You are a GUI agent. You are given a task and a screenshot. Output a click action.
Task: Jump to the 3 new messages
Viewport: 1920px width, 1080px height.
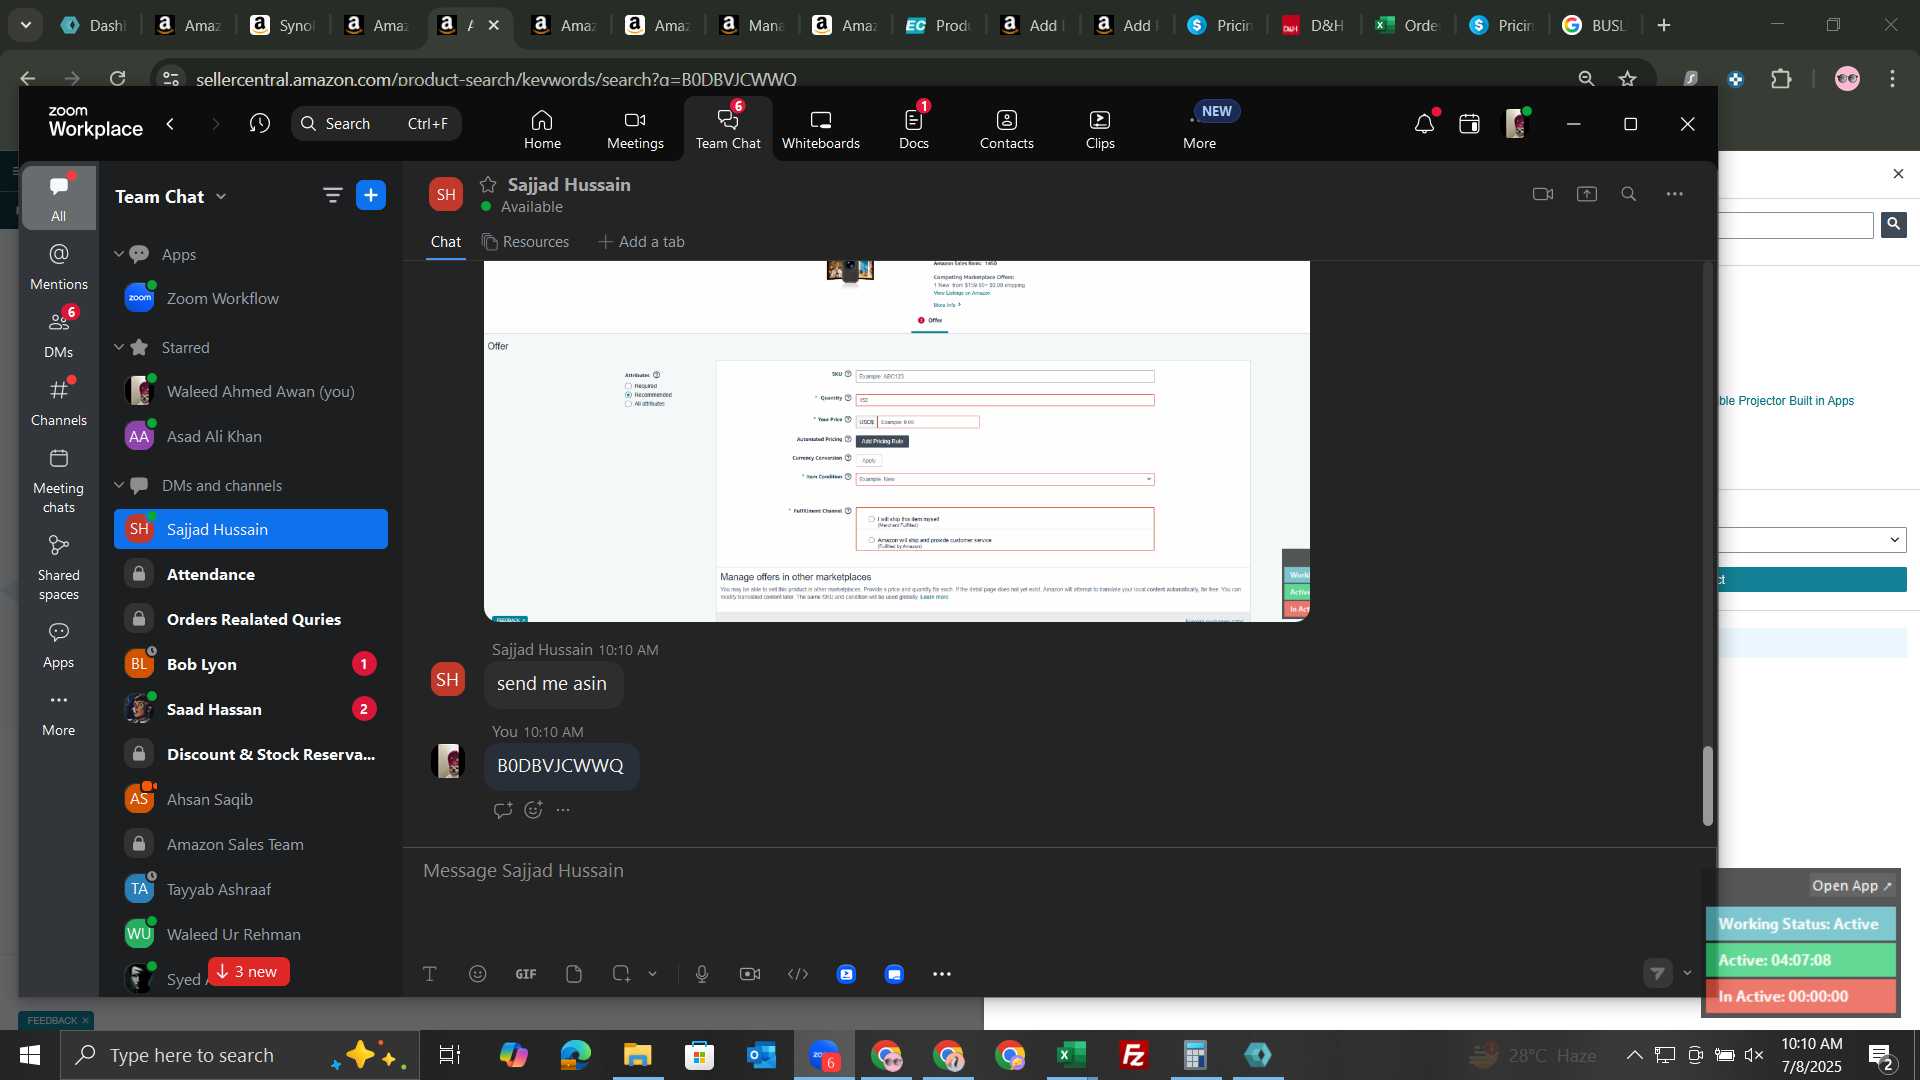tap(248, 972)
